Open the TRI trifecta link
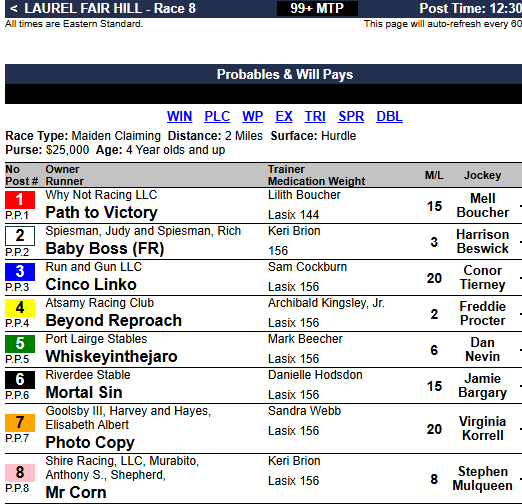 (315, 116)
